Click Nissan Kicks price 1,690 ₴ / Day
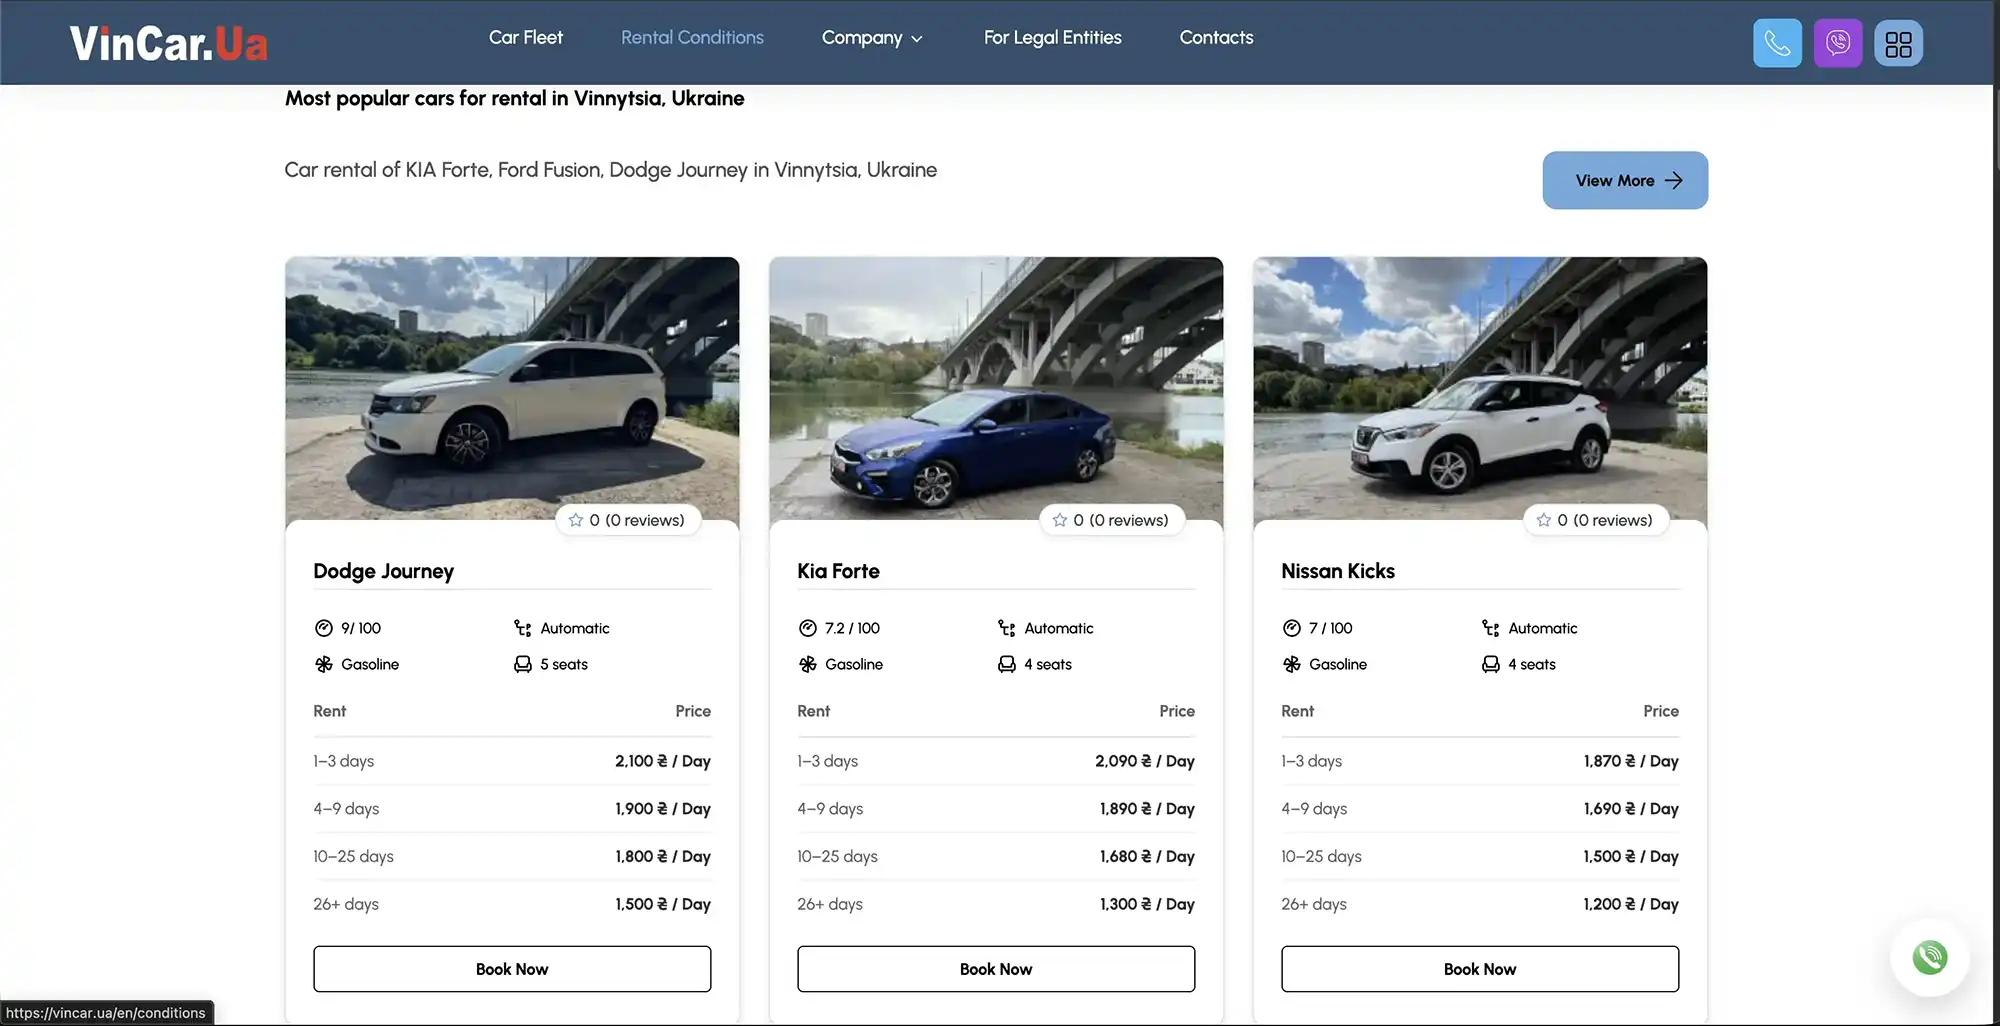The width and height of the screenshot is (2000, 1026). [1631, 809]
